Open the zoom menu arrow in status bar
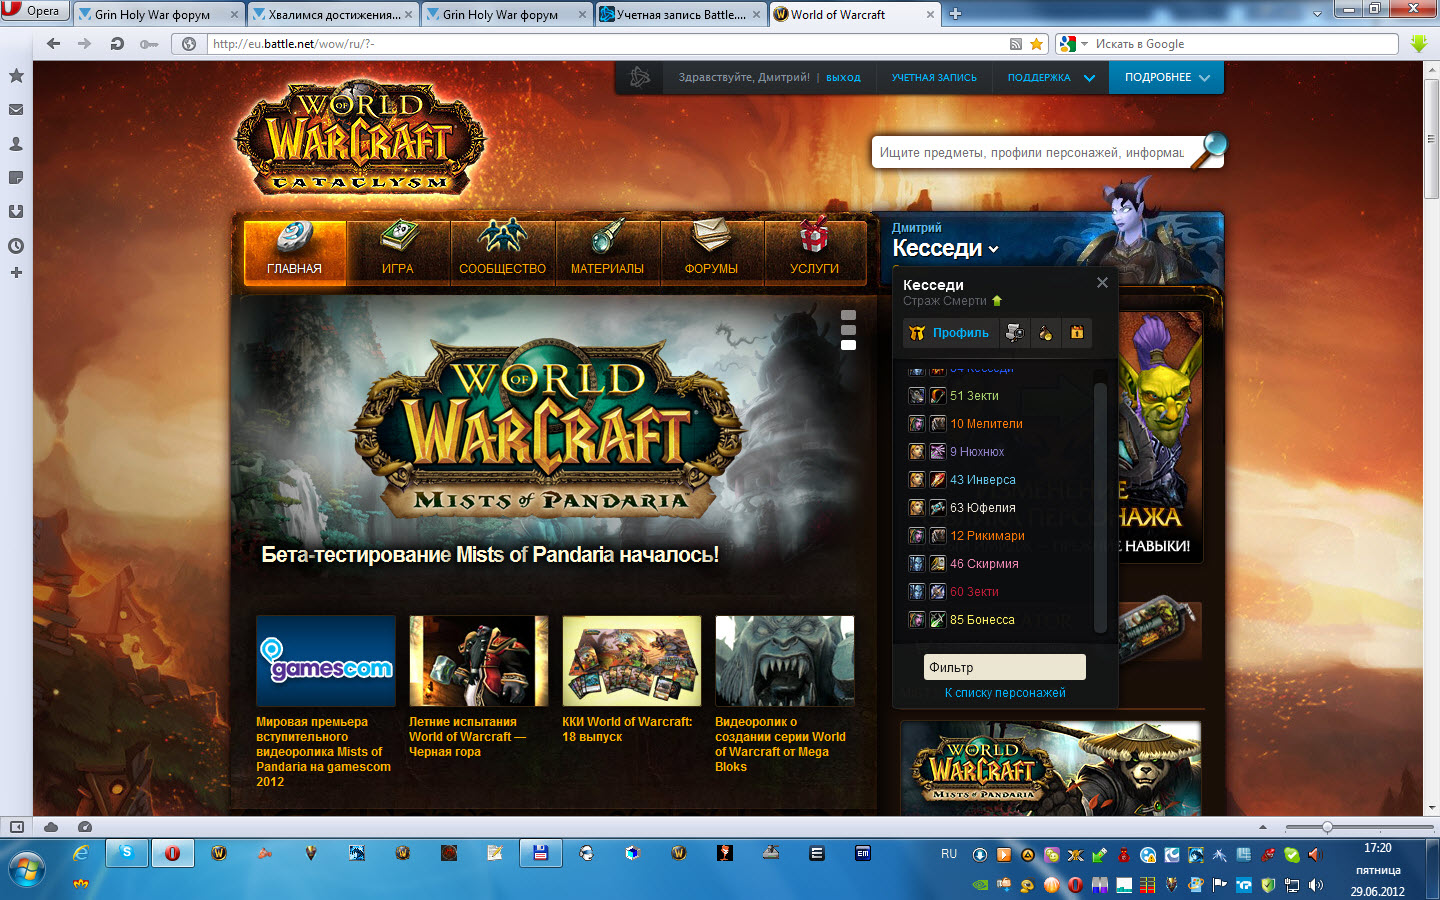1440x900 pixels. point(1263,828)
